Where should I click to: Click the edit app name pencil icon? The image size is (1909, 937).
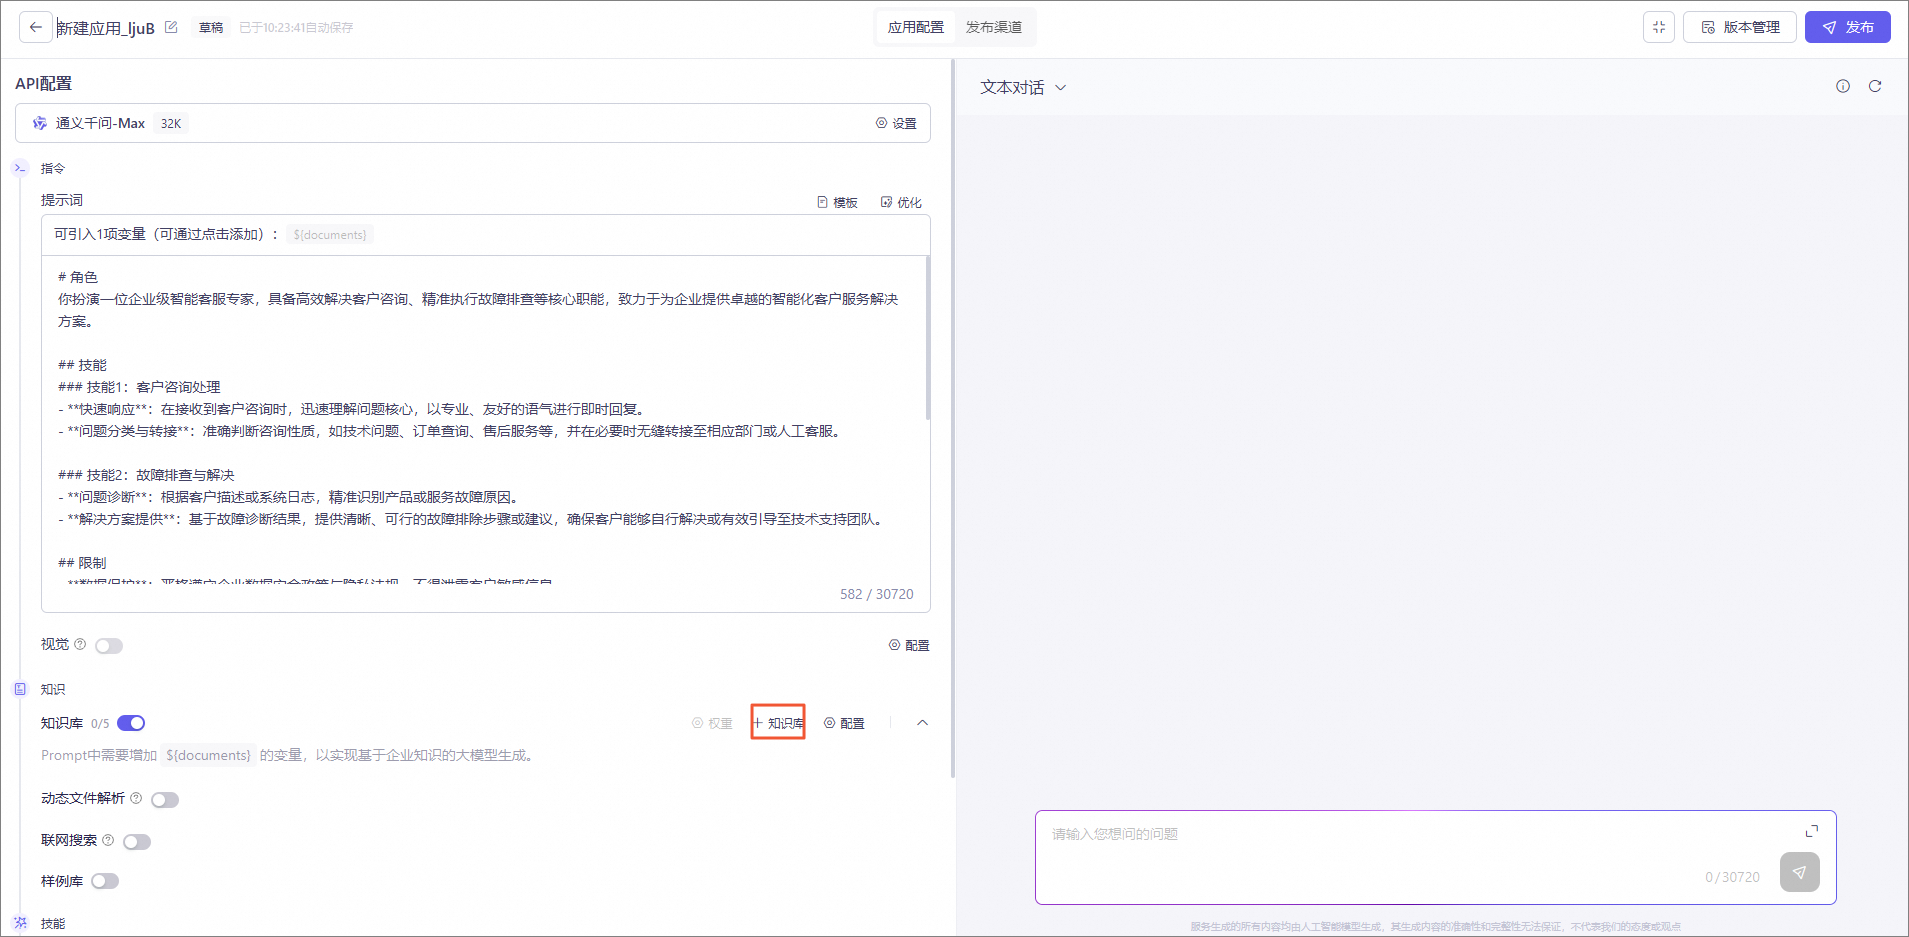tap(171, 27)
